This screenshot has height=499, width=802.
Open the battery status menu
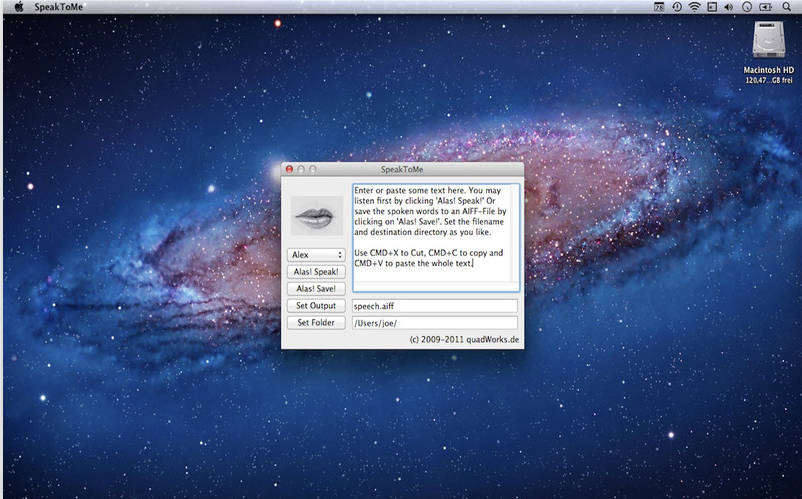(x=765, y=7)
